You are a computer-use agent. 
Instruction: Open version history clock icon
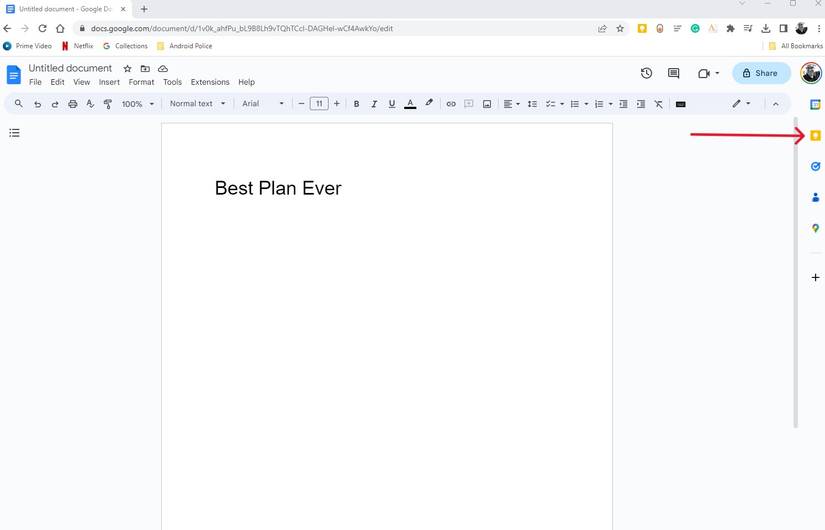(x=646, y=73)
